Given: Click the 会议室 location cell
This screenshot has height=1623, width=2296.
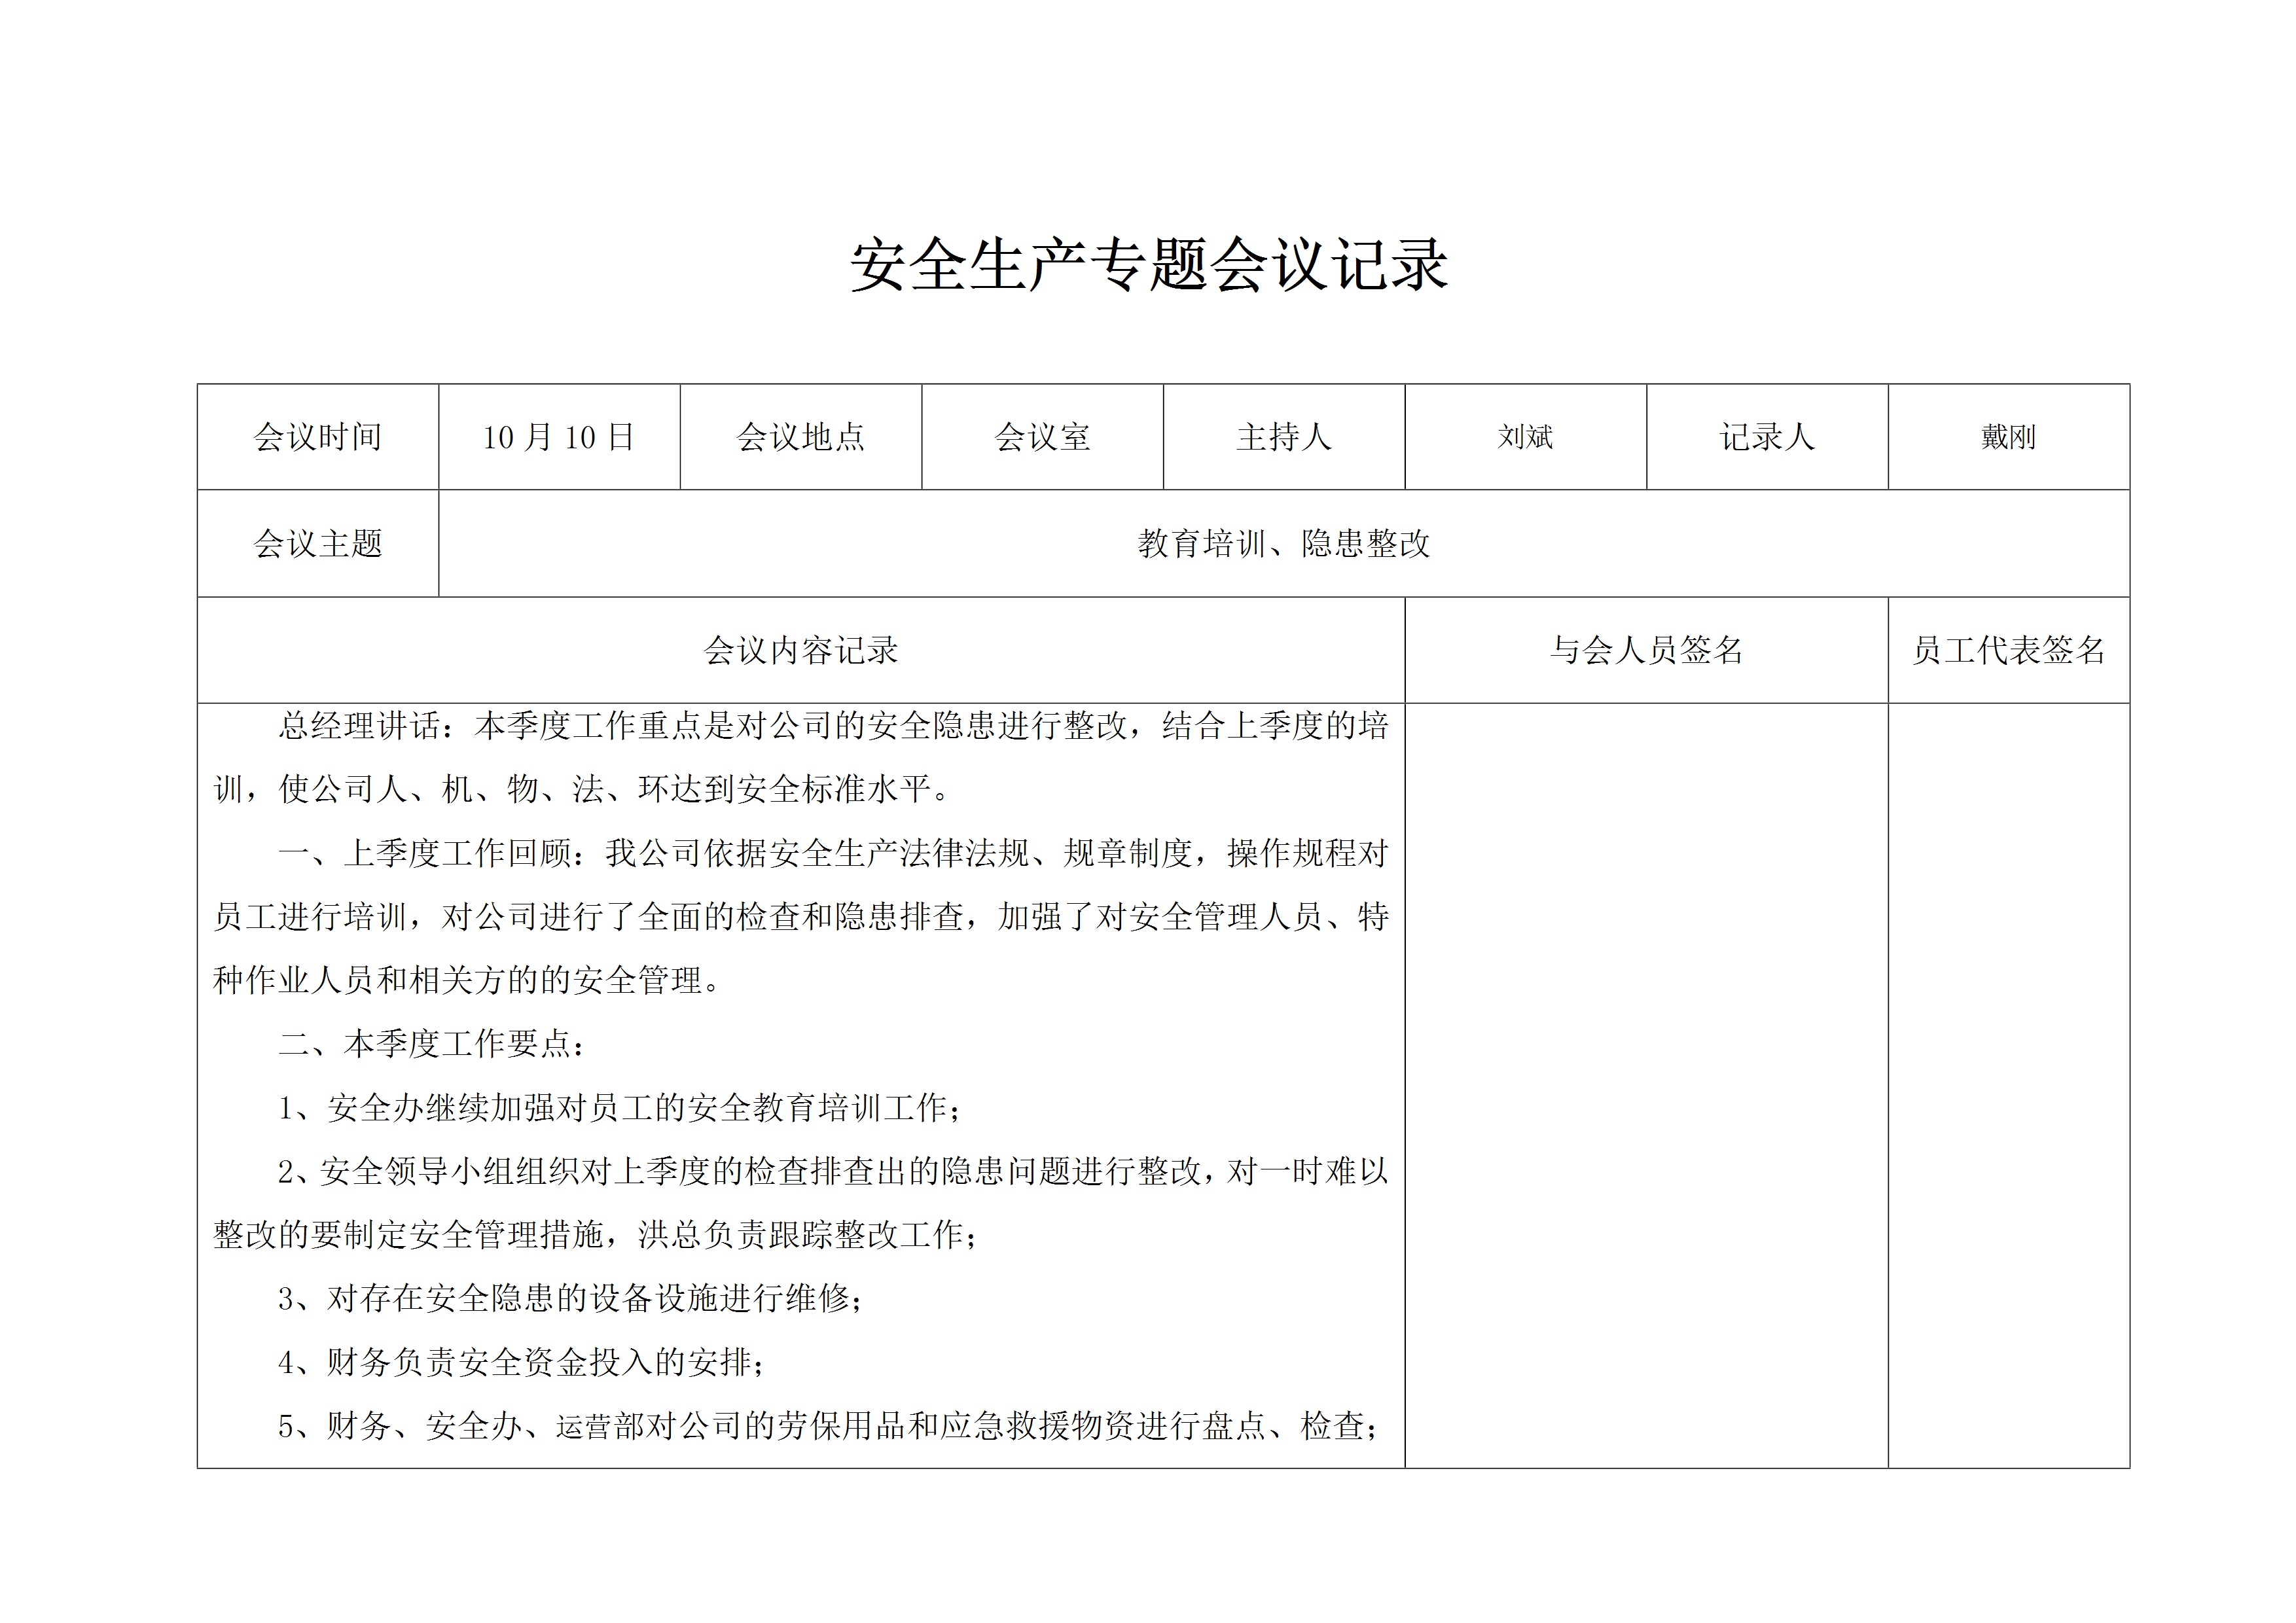Looking at the screenshot, I should [x=1042, y=437].
